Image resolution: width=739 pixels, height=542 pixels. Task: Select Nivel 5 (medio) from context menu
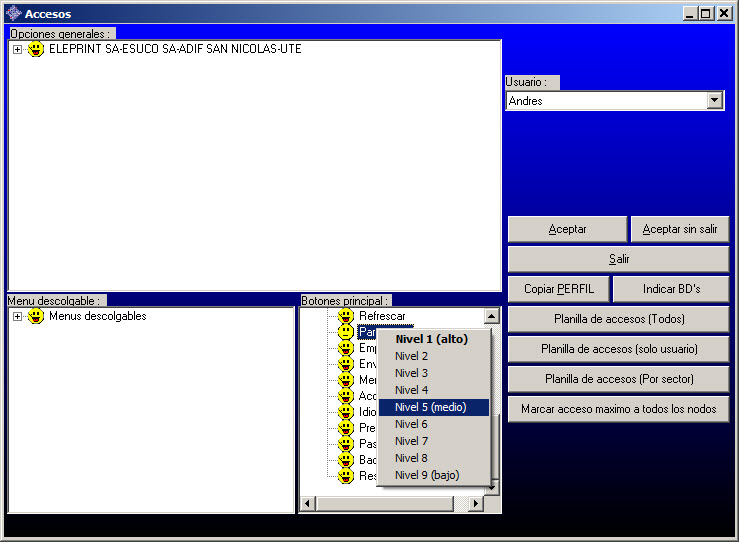[x=434, y=407]
